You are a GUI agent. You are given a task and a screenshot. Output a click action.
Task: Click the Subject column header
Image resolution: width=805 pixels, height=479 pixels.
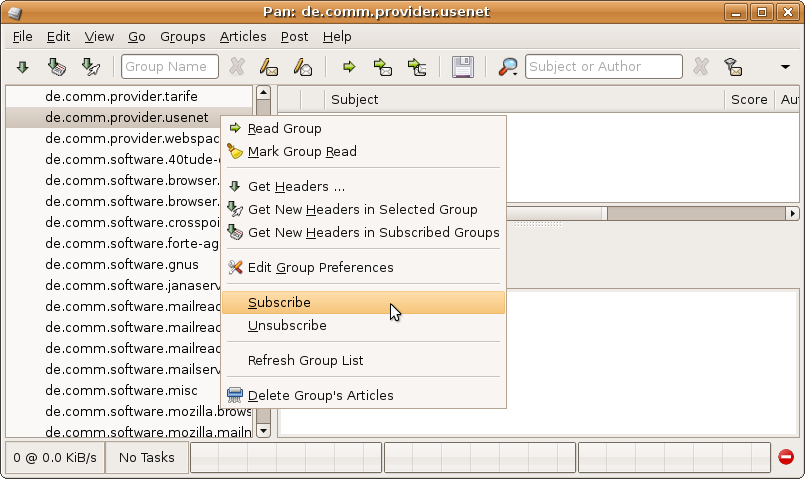355,99
